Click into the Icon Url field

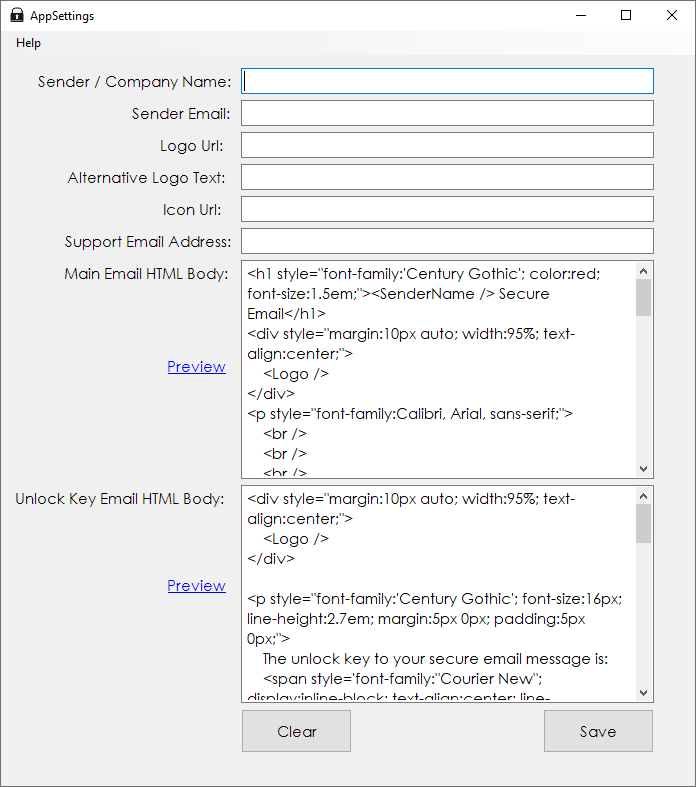point(447,209)
